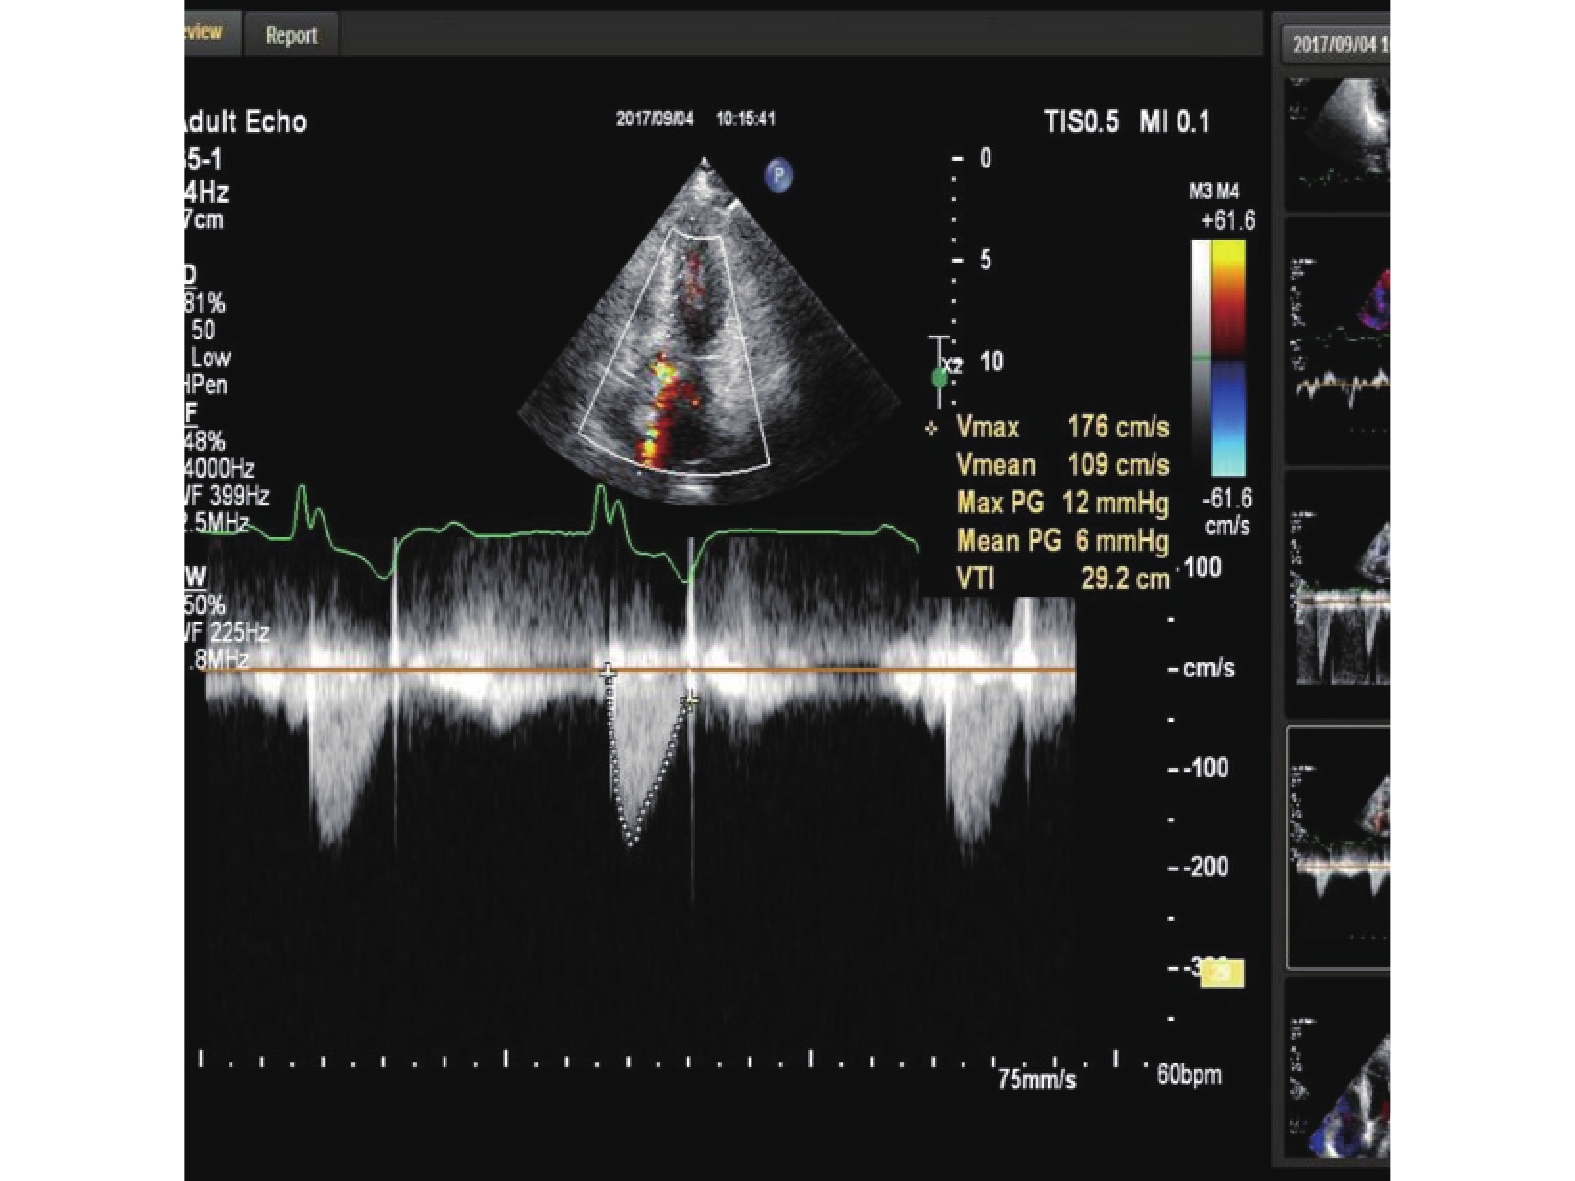
Task: Select the highlighted fourth thumbnail
Action: 1338,847
